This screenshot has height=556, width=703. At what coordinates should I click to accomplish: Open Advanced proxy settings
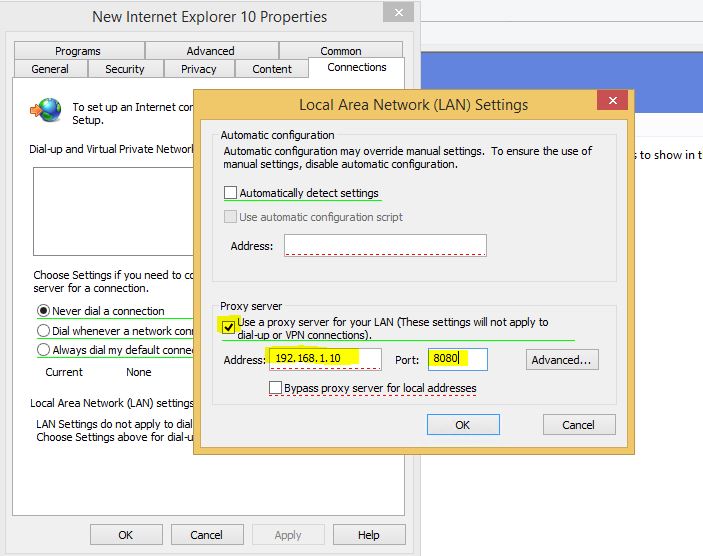tap(562, 360)
